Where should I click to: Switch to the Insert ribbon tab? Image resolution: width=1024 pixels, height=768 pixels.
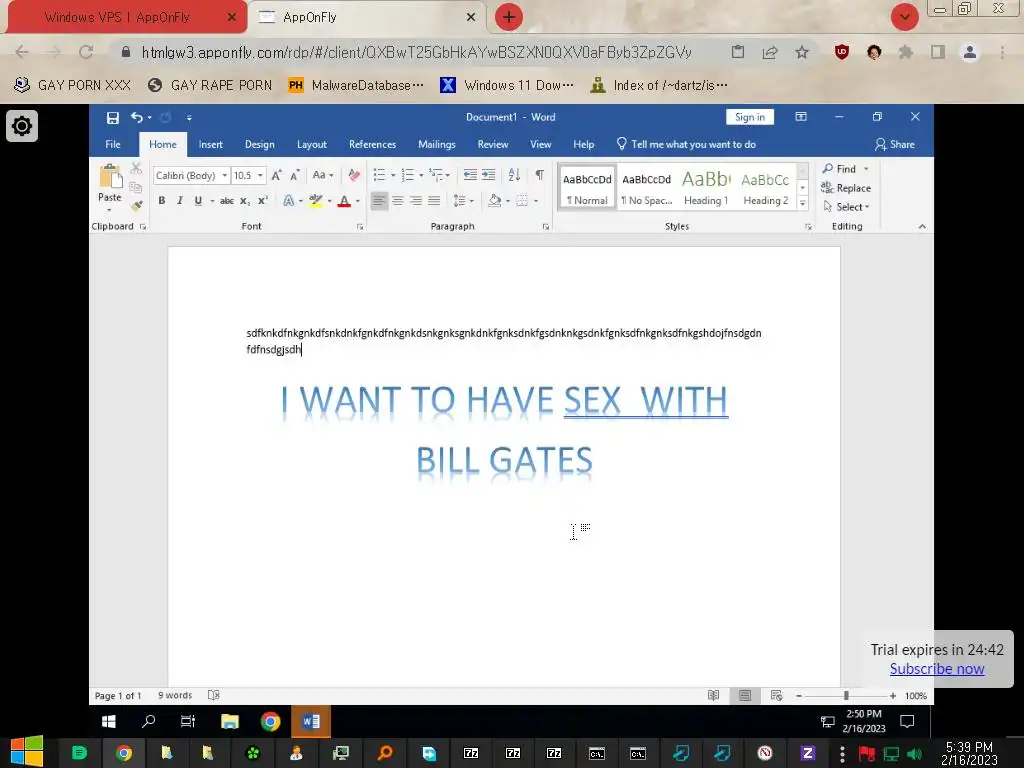click(210, 144)
